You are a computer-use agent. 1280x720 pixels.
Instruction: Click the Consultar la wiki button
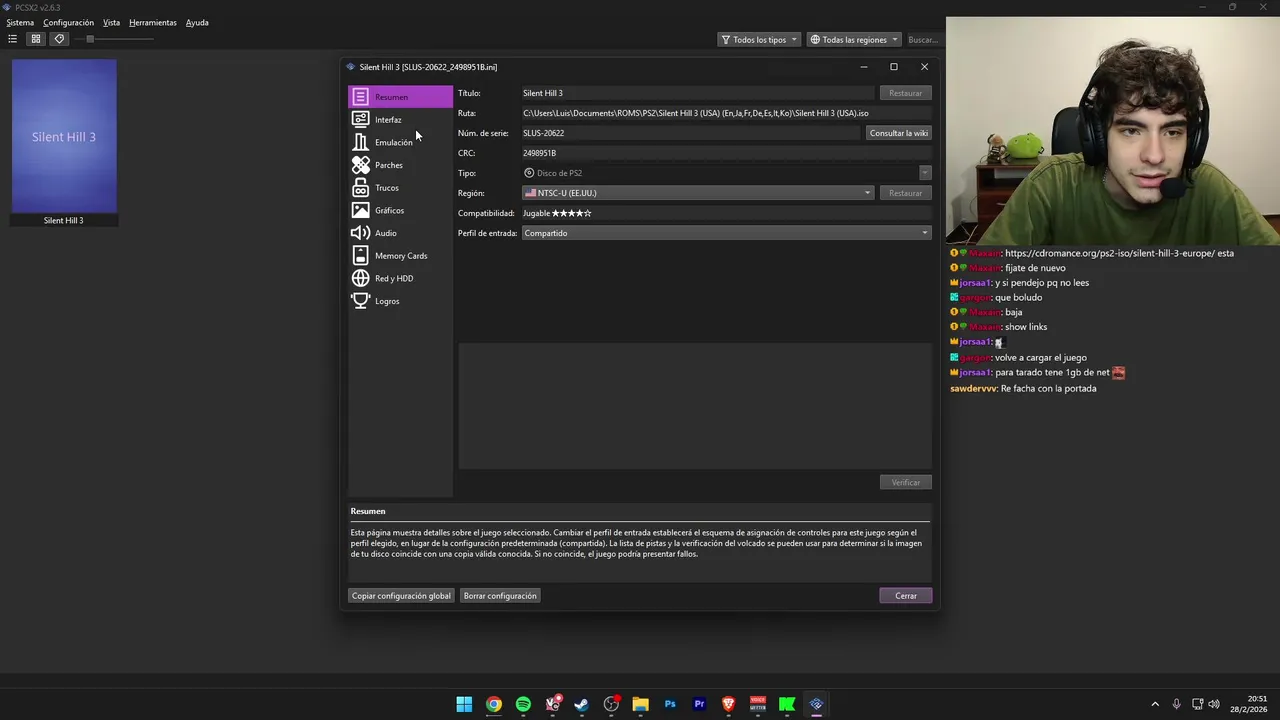point(899,133)
